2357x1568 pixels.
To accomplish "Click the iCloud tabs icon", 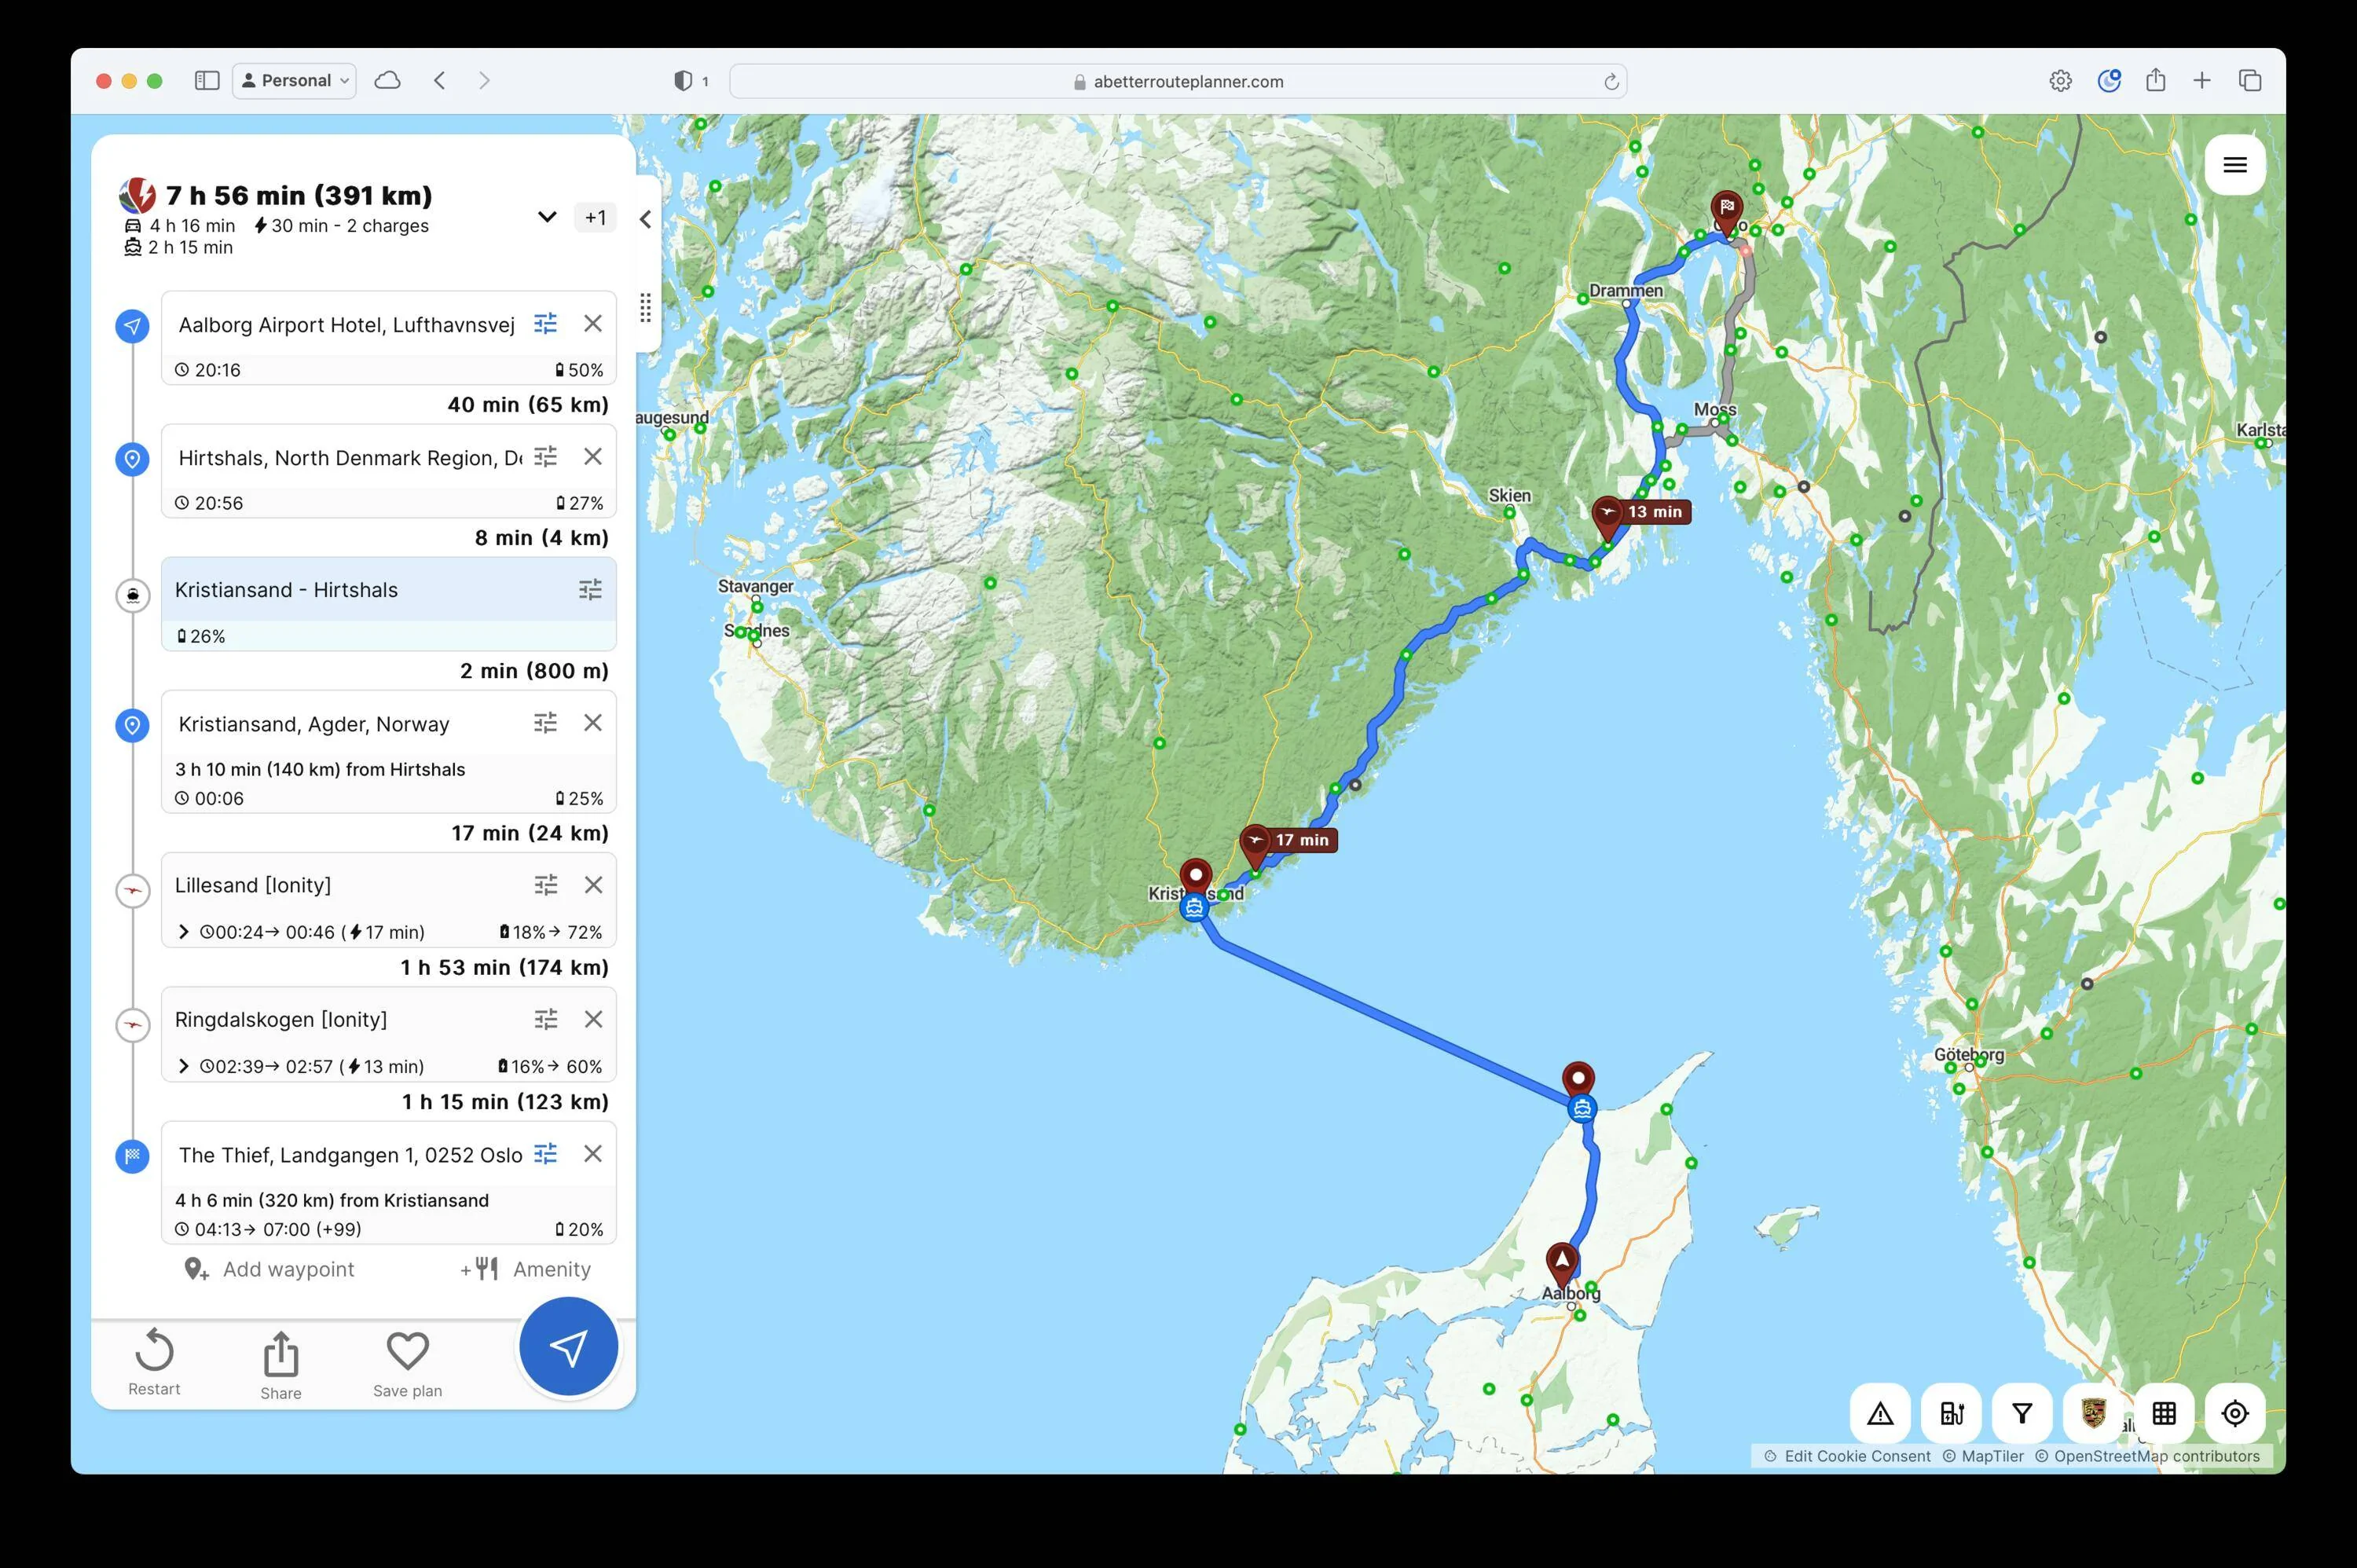I will 387,81.
